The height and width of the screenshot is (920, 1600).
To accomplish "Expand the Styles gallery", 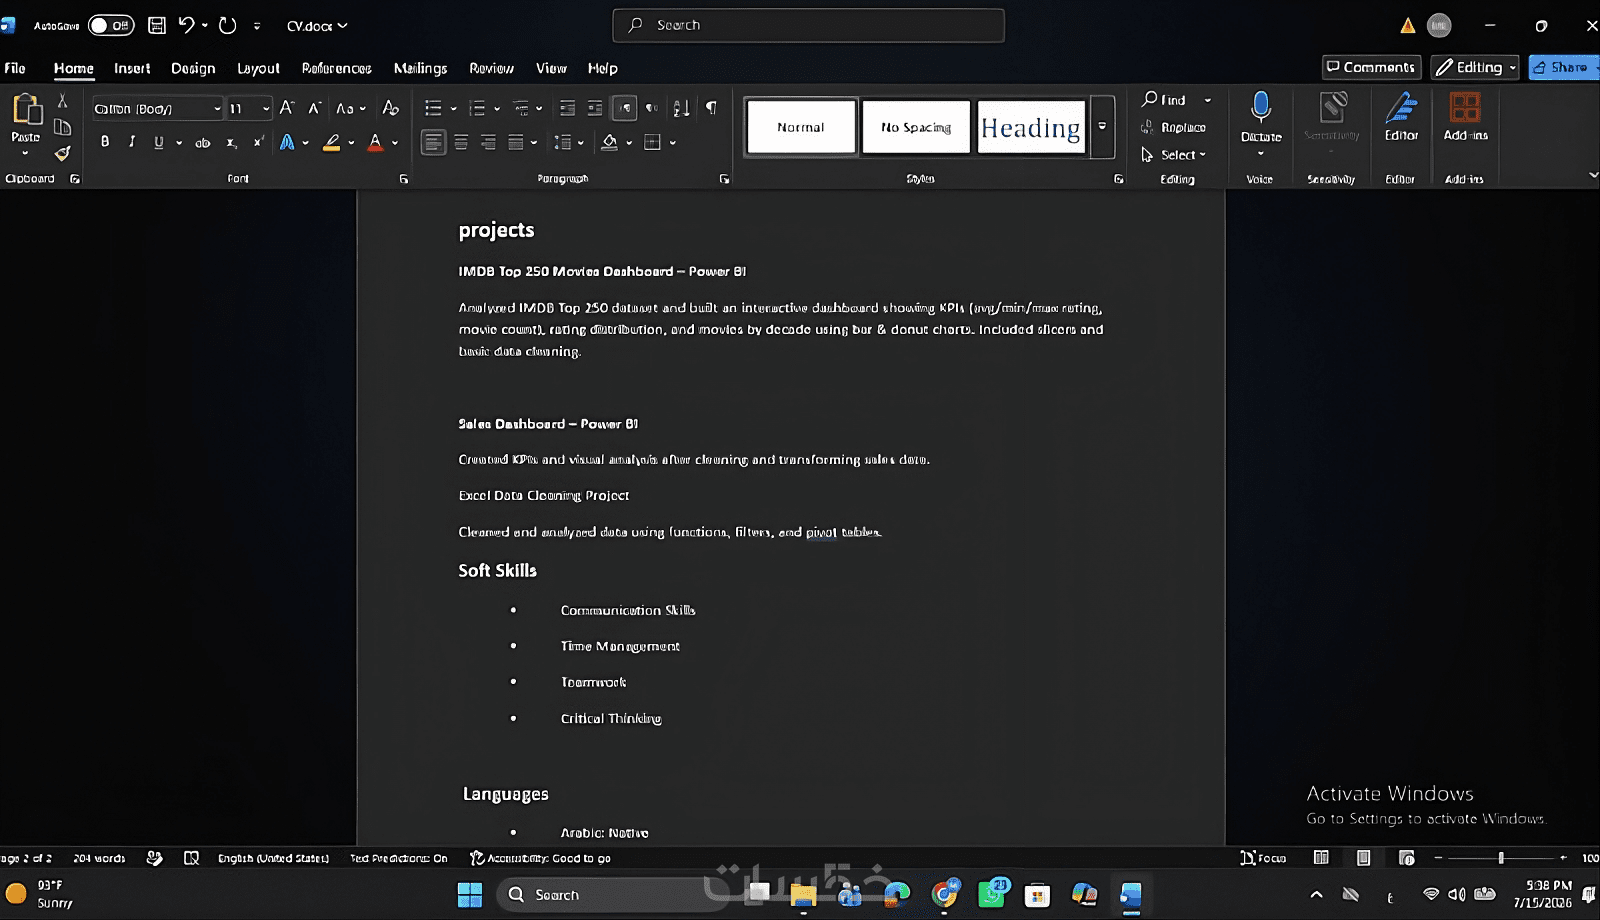I will [x=1102, y=127].
